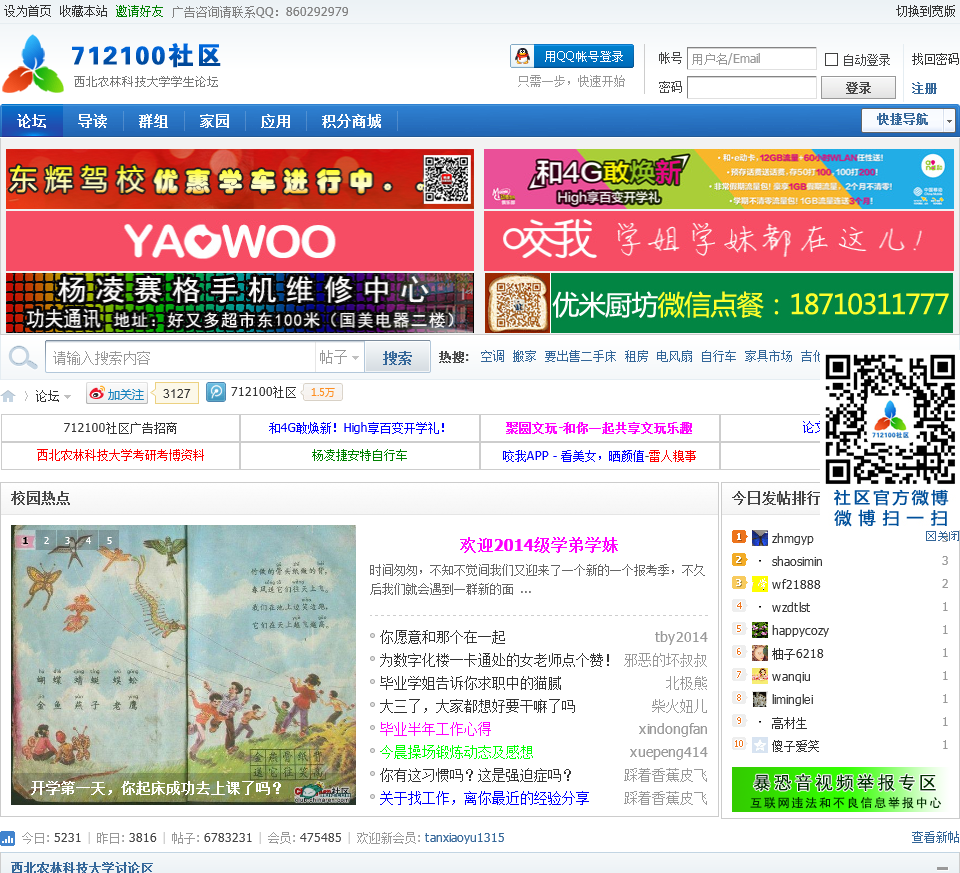The width and height of the screenshot is (960, 873).
Task: Focus the 请输入搜索内容 search box
Action: click(180, 357)
